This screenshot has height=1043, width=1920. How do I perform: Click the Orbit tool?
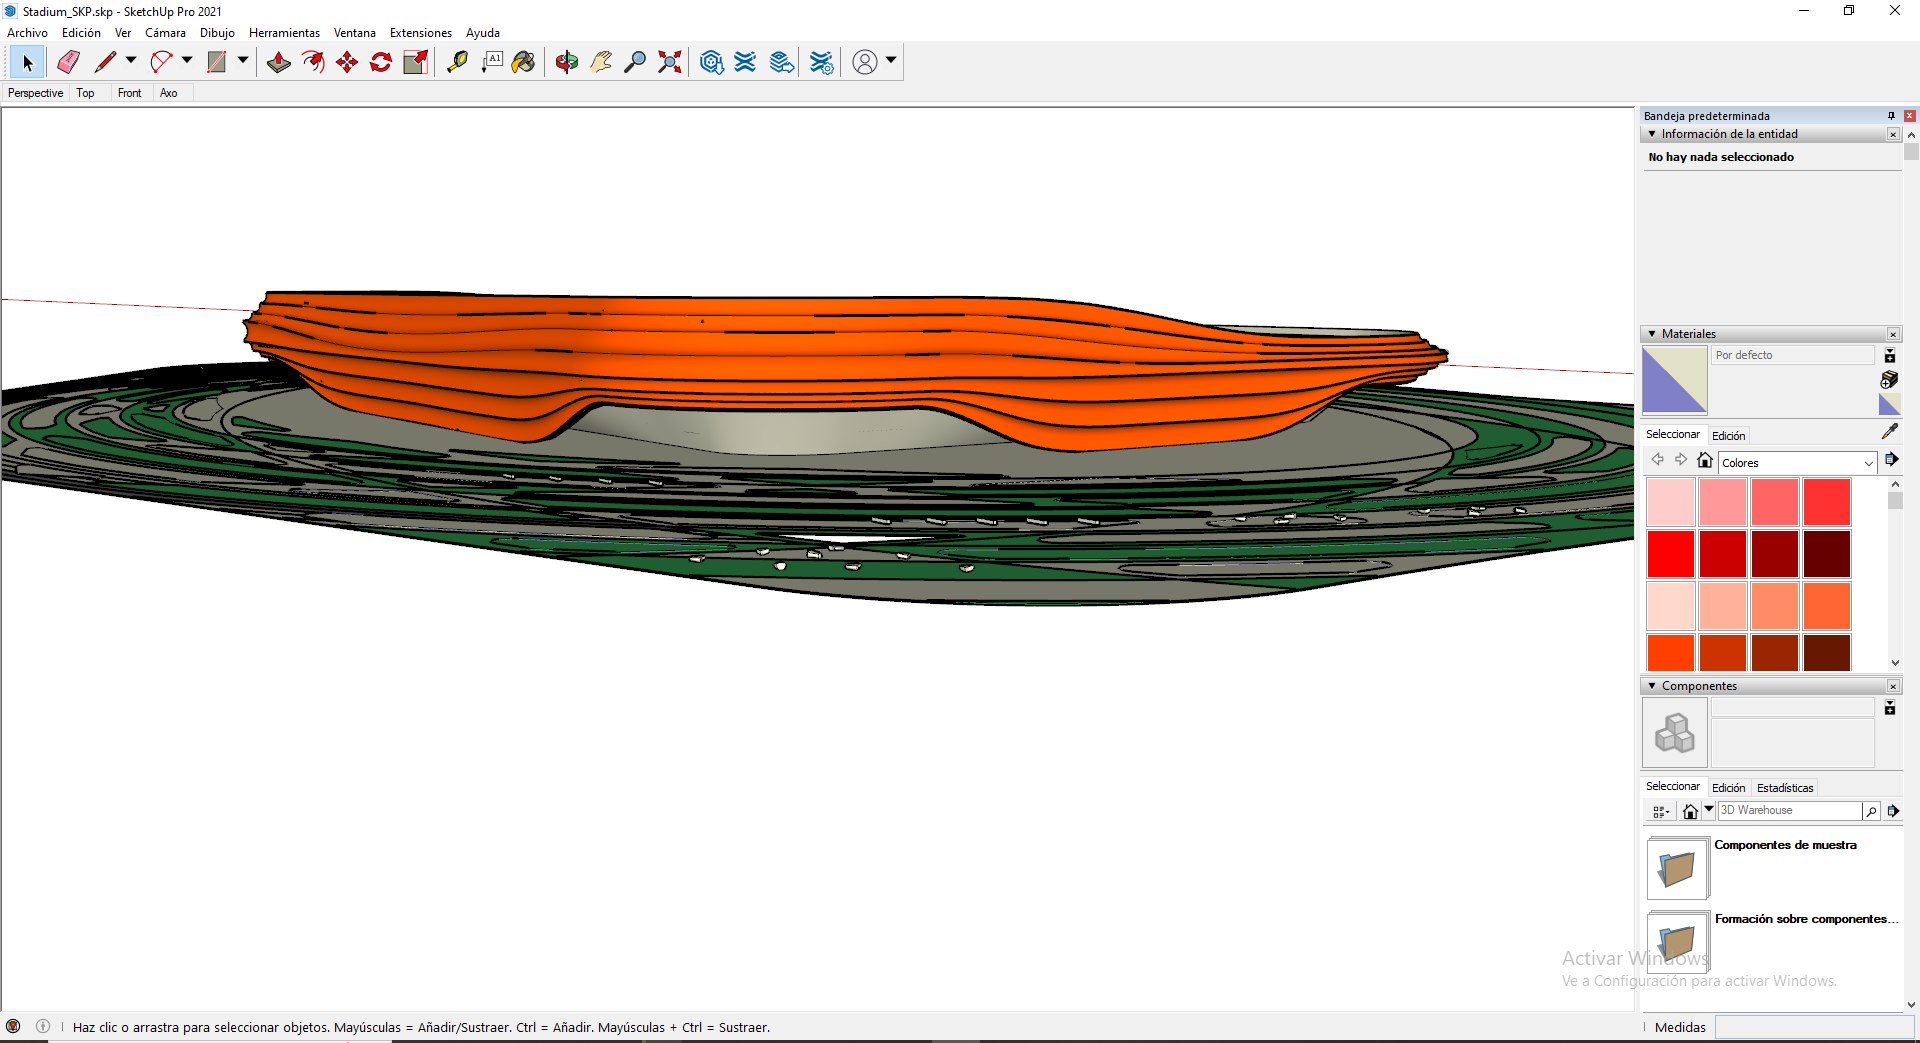tap(567, 62)
